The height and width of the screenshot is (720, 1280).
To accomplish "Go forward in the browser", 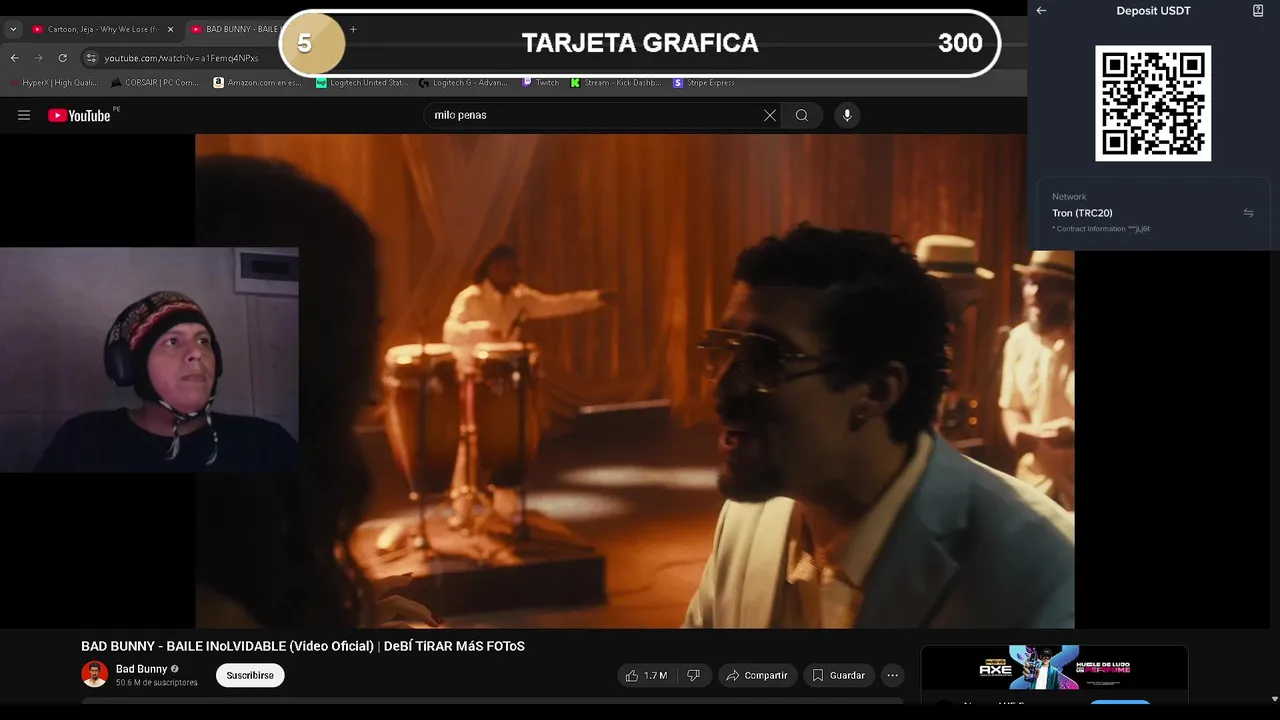I will tap(39, 58).
